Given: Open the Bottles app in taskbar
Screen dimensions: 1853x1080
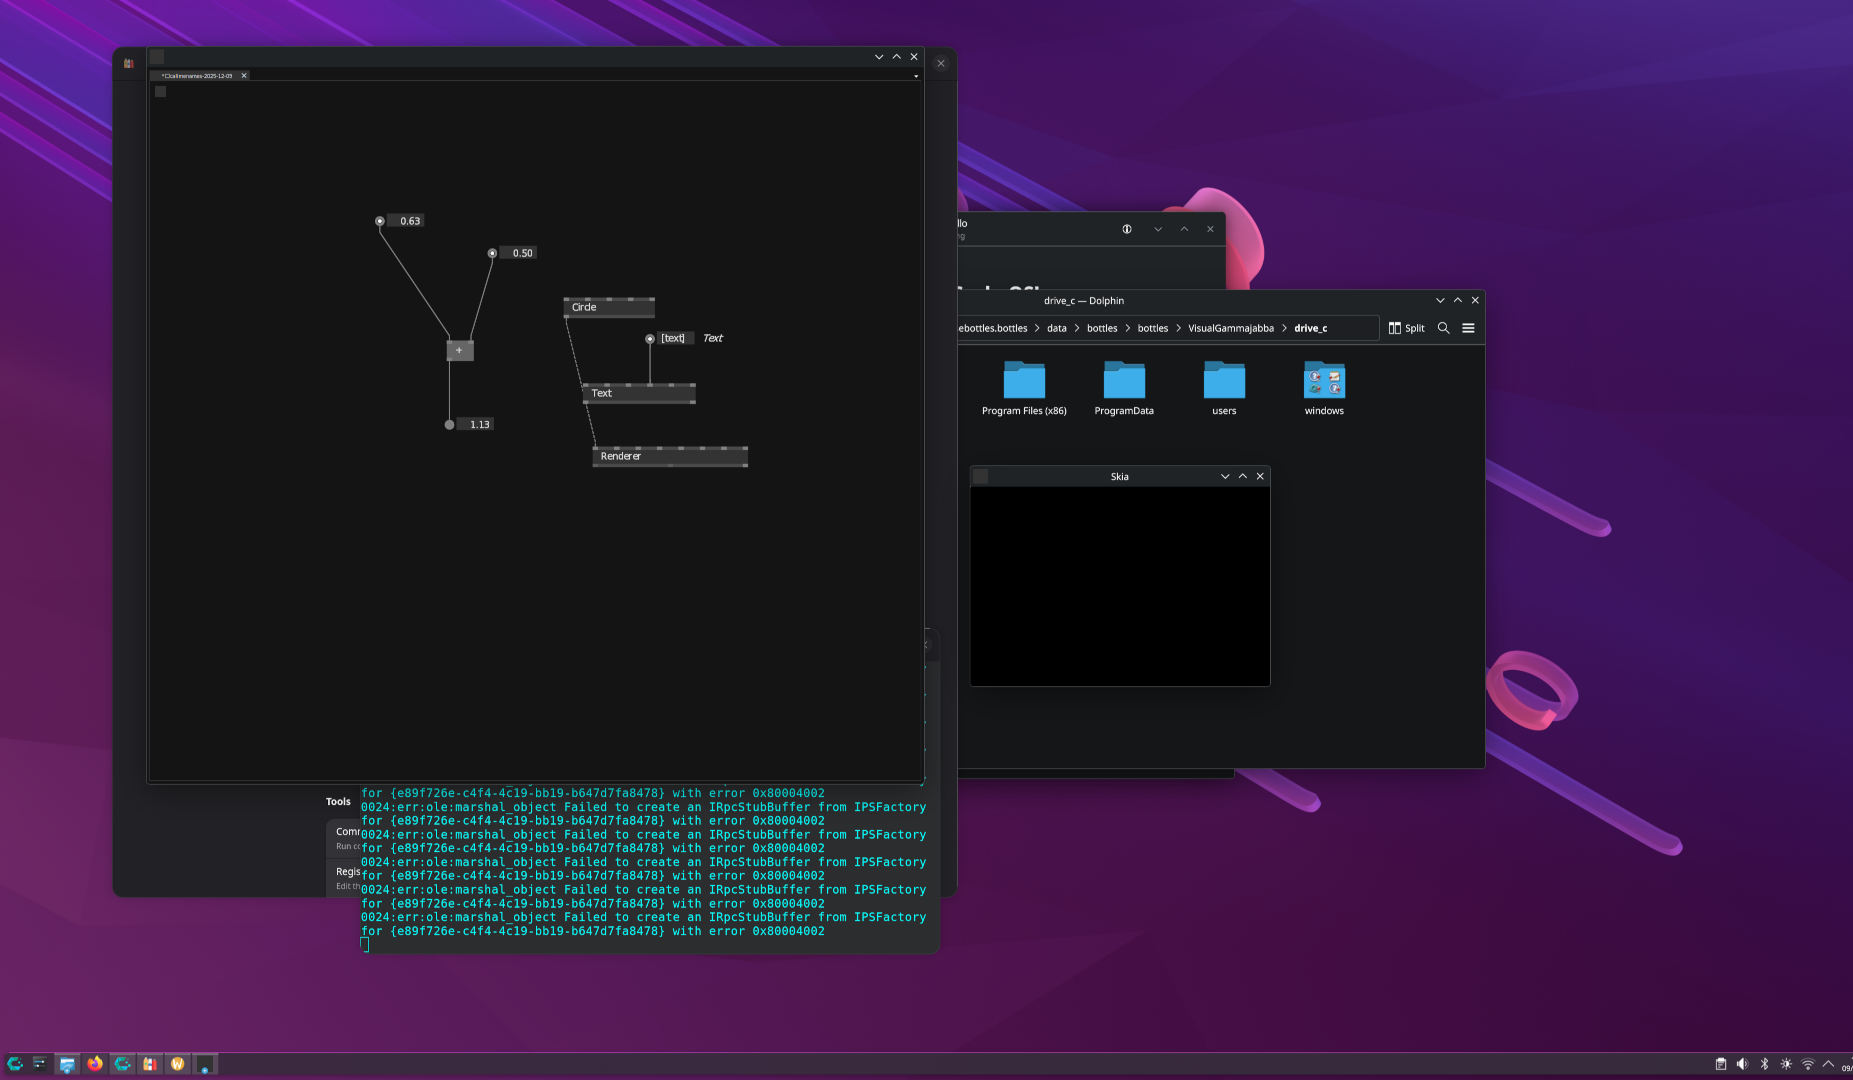Looking at the screenshot, I should click(150, 1064).
